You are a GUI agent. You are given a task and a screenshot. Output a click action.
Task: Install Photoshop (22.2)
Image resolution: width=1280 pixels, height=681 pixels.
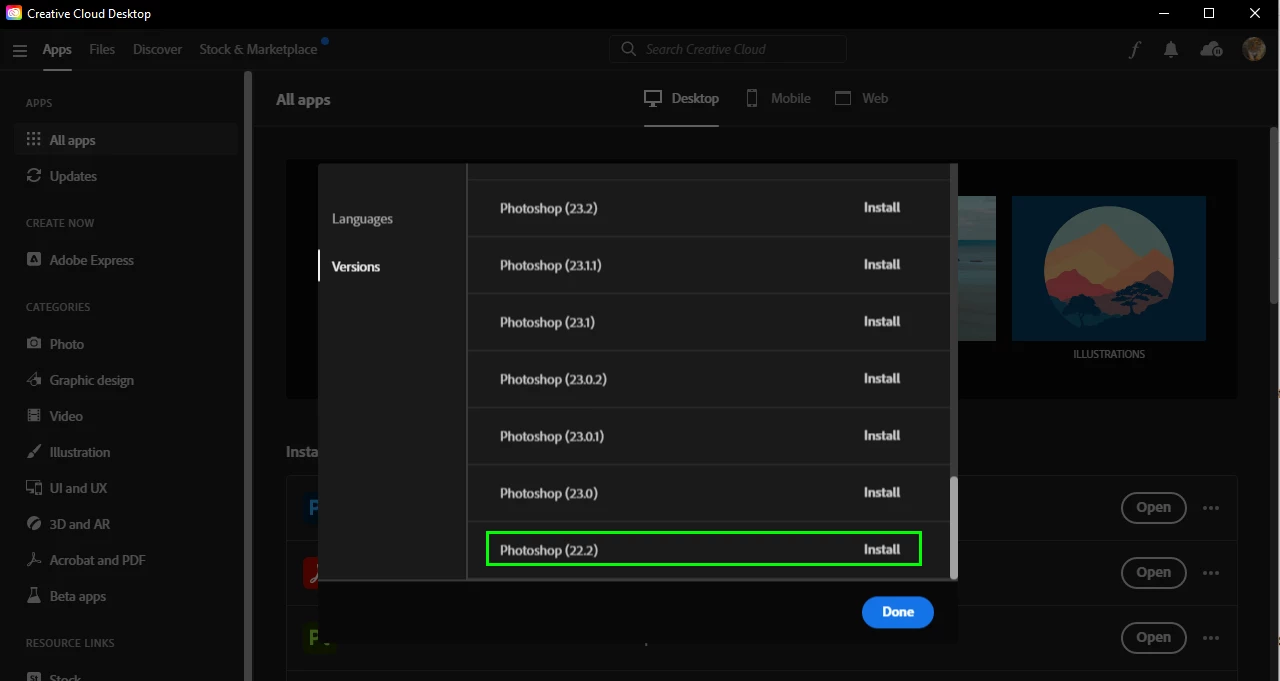coord(882,550)
